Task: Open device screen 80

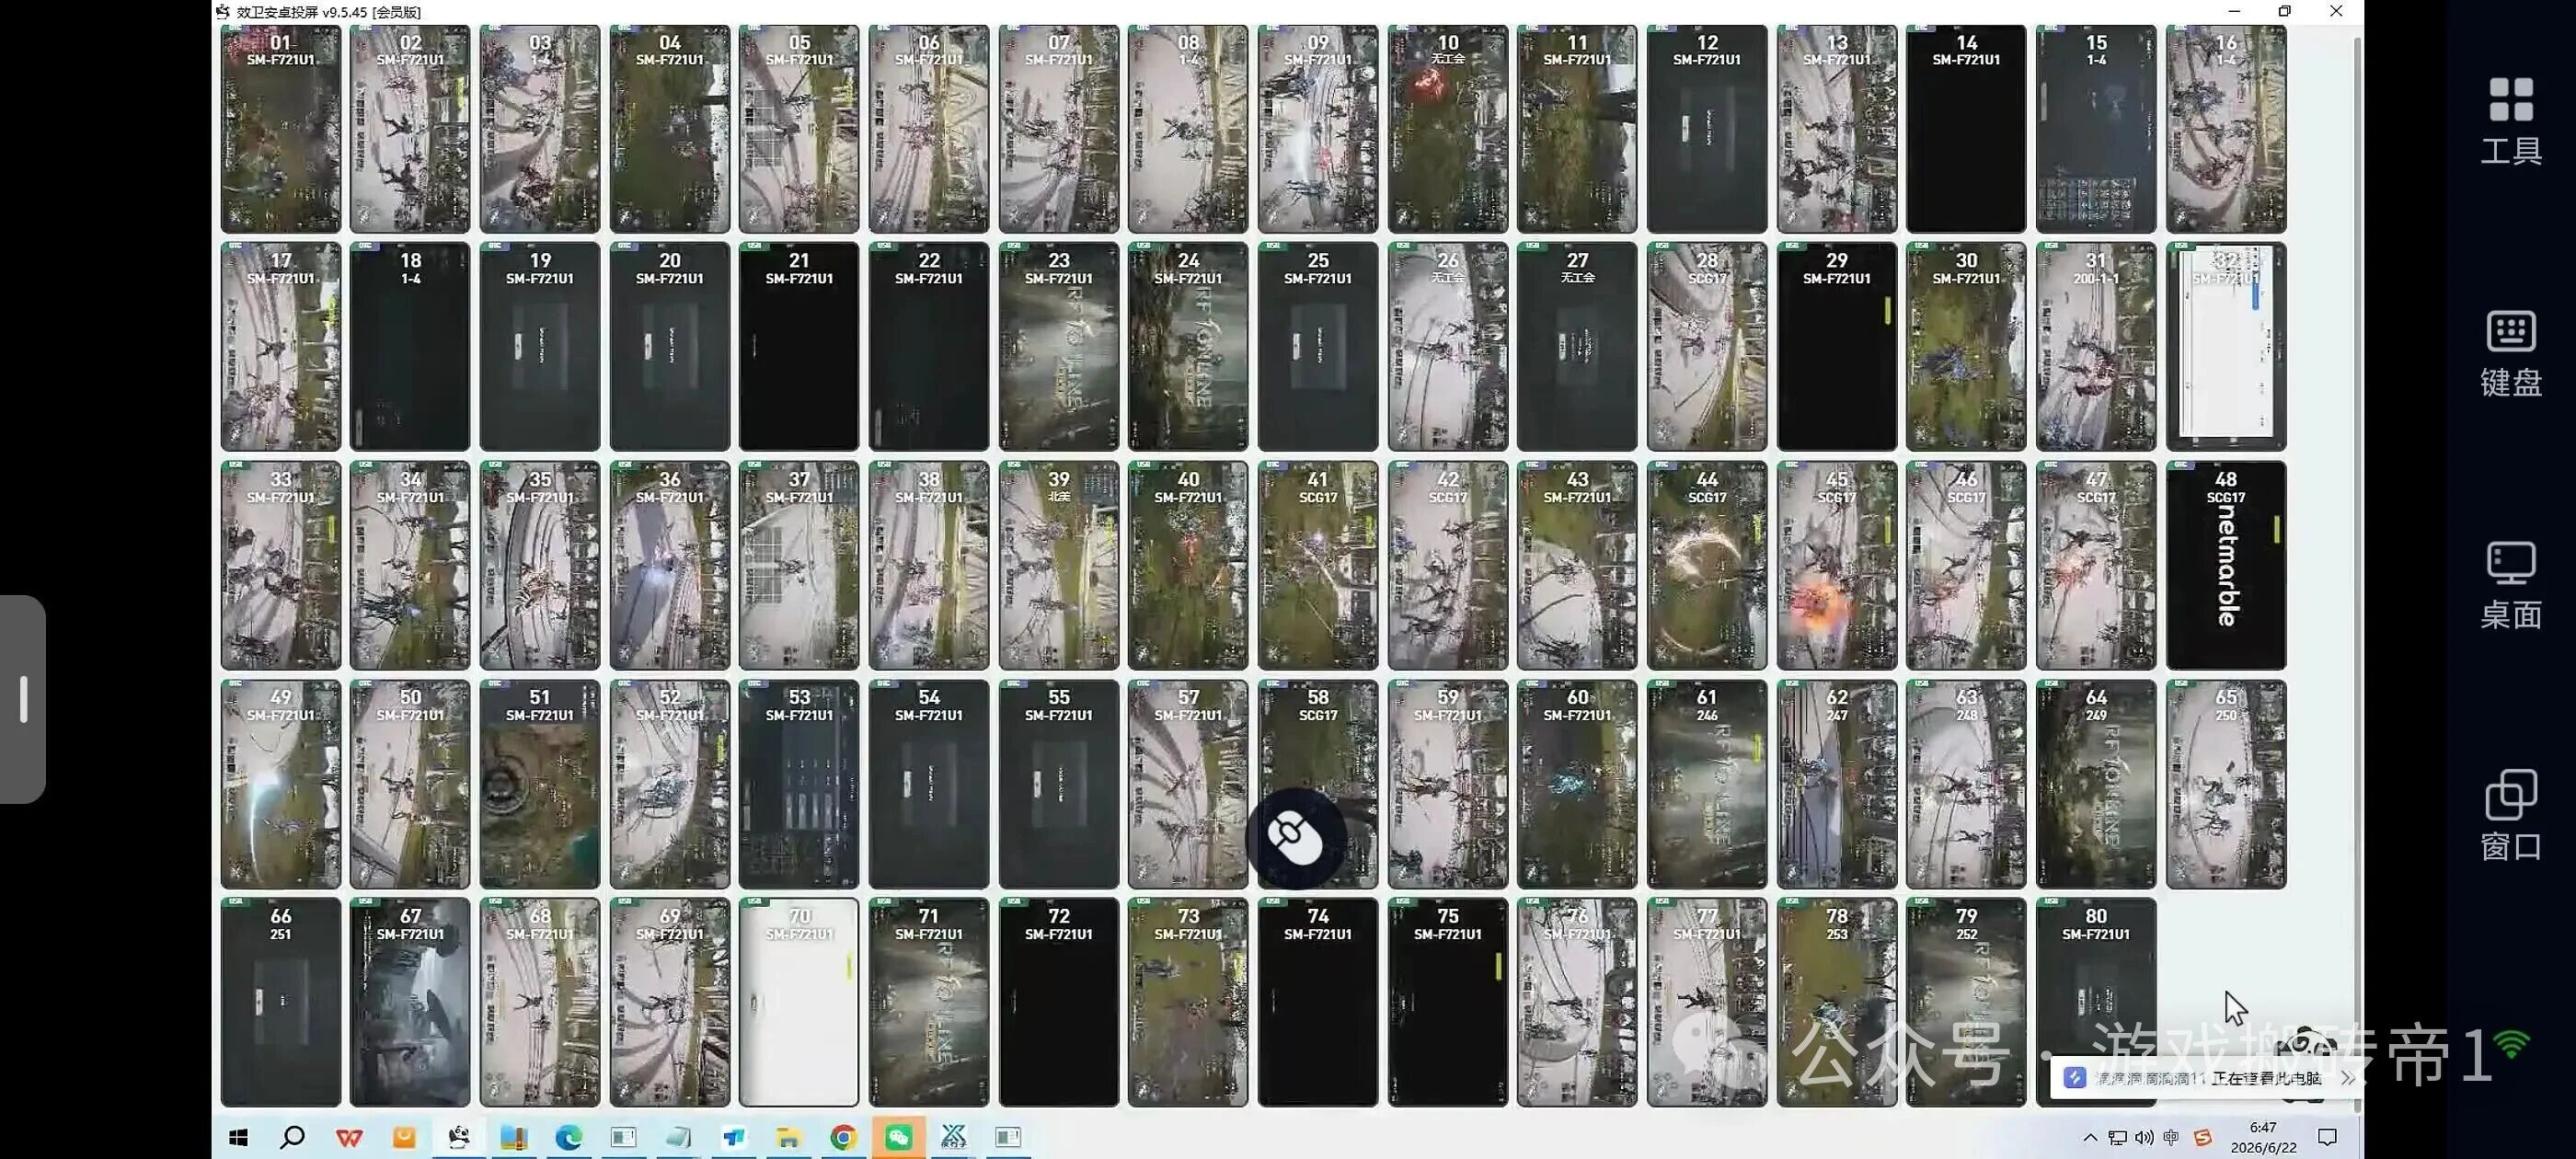Action: (2096, 1002)
